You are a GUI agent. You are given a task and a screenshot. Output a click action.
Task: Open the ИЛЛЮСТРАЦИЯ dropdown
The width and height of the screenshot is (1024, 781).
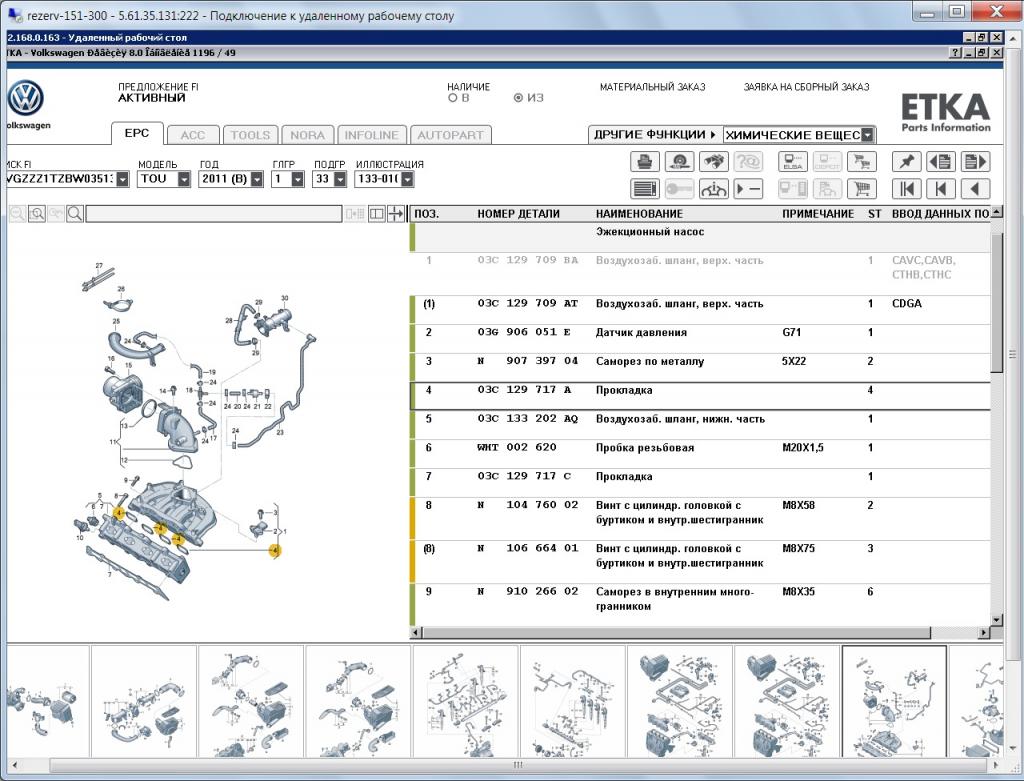(407, 179)
